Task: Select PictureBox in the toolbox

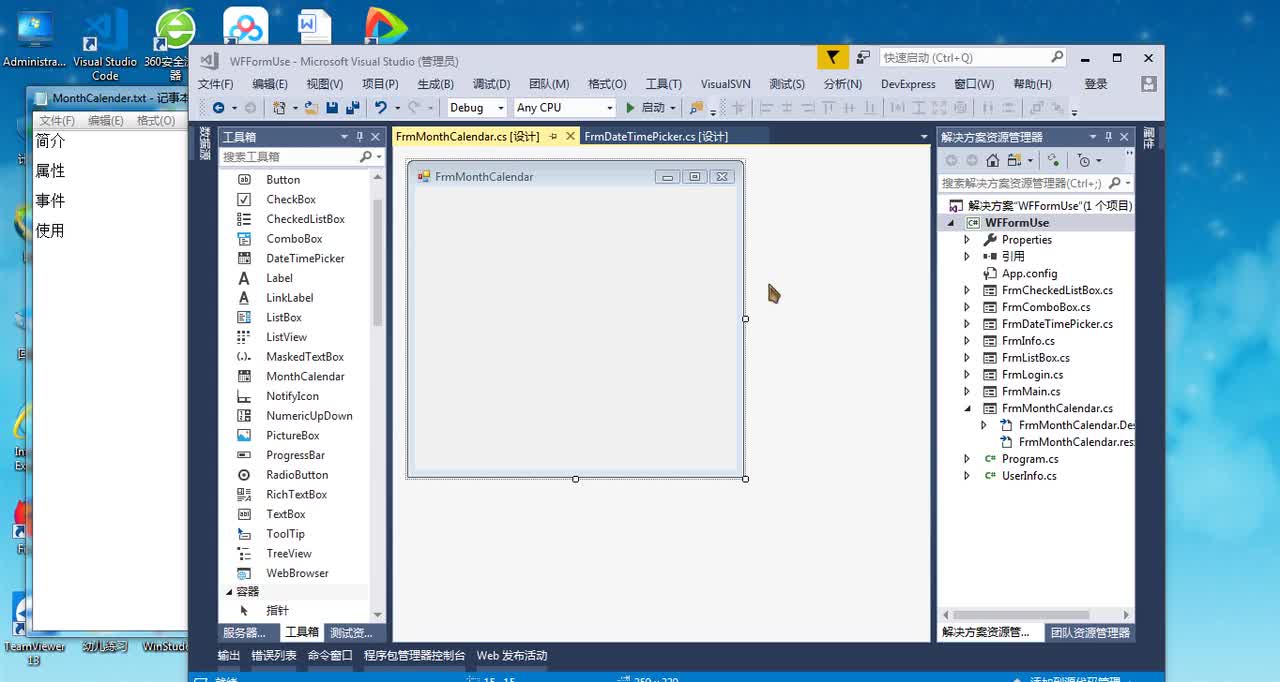Action: click(x=292, y=435)
